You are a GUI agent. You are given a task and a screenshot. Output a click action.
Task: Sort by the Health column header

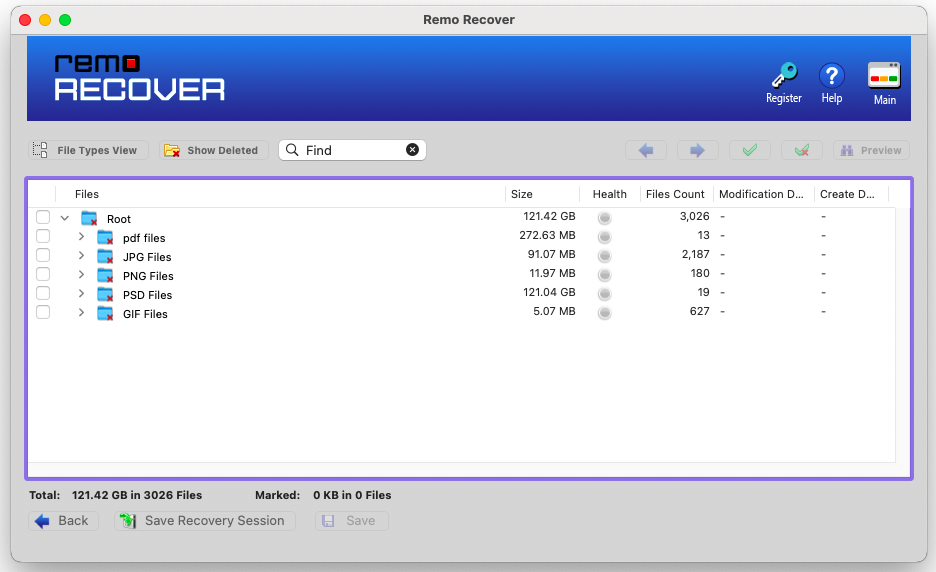coord(609,194)
